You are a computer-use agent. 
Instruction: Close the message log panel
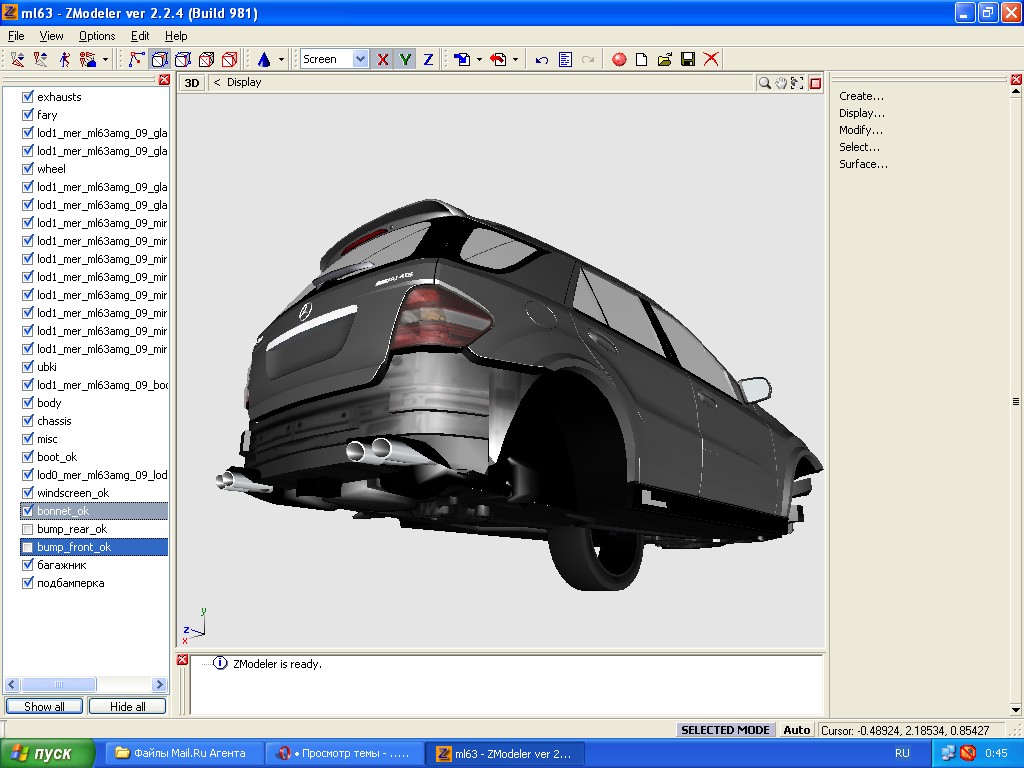pyautogui.click(x=182, y=660)
